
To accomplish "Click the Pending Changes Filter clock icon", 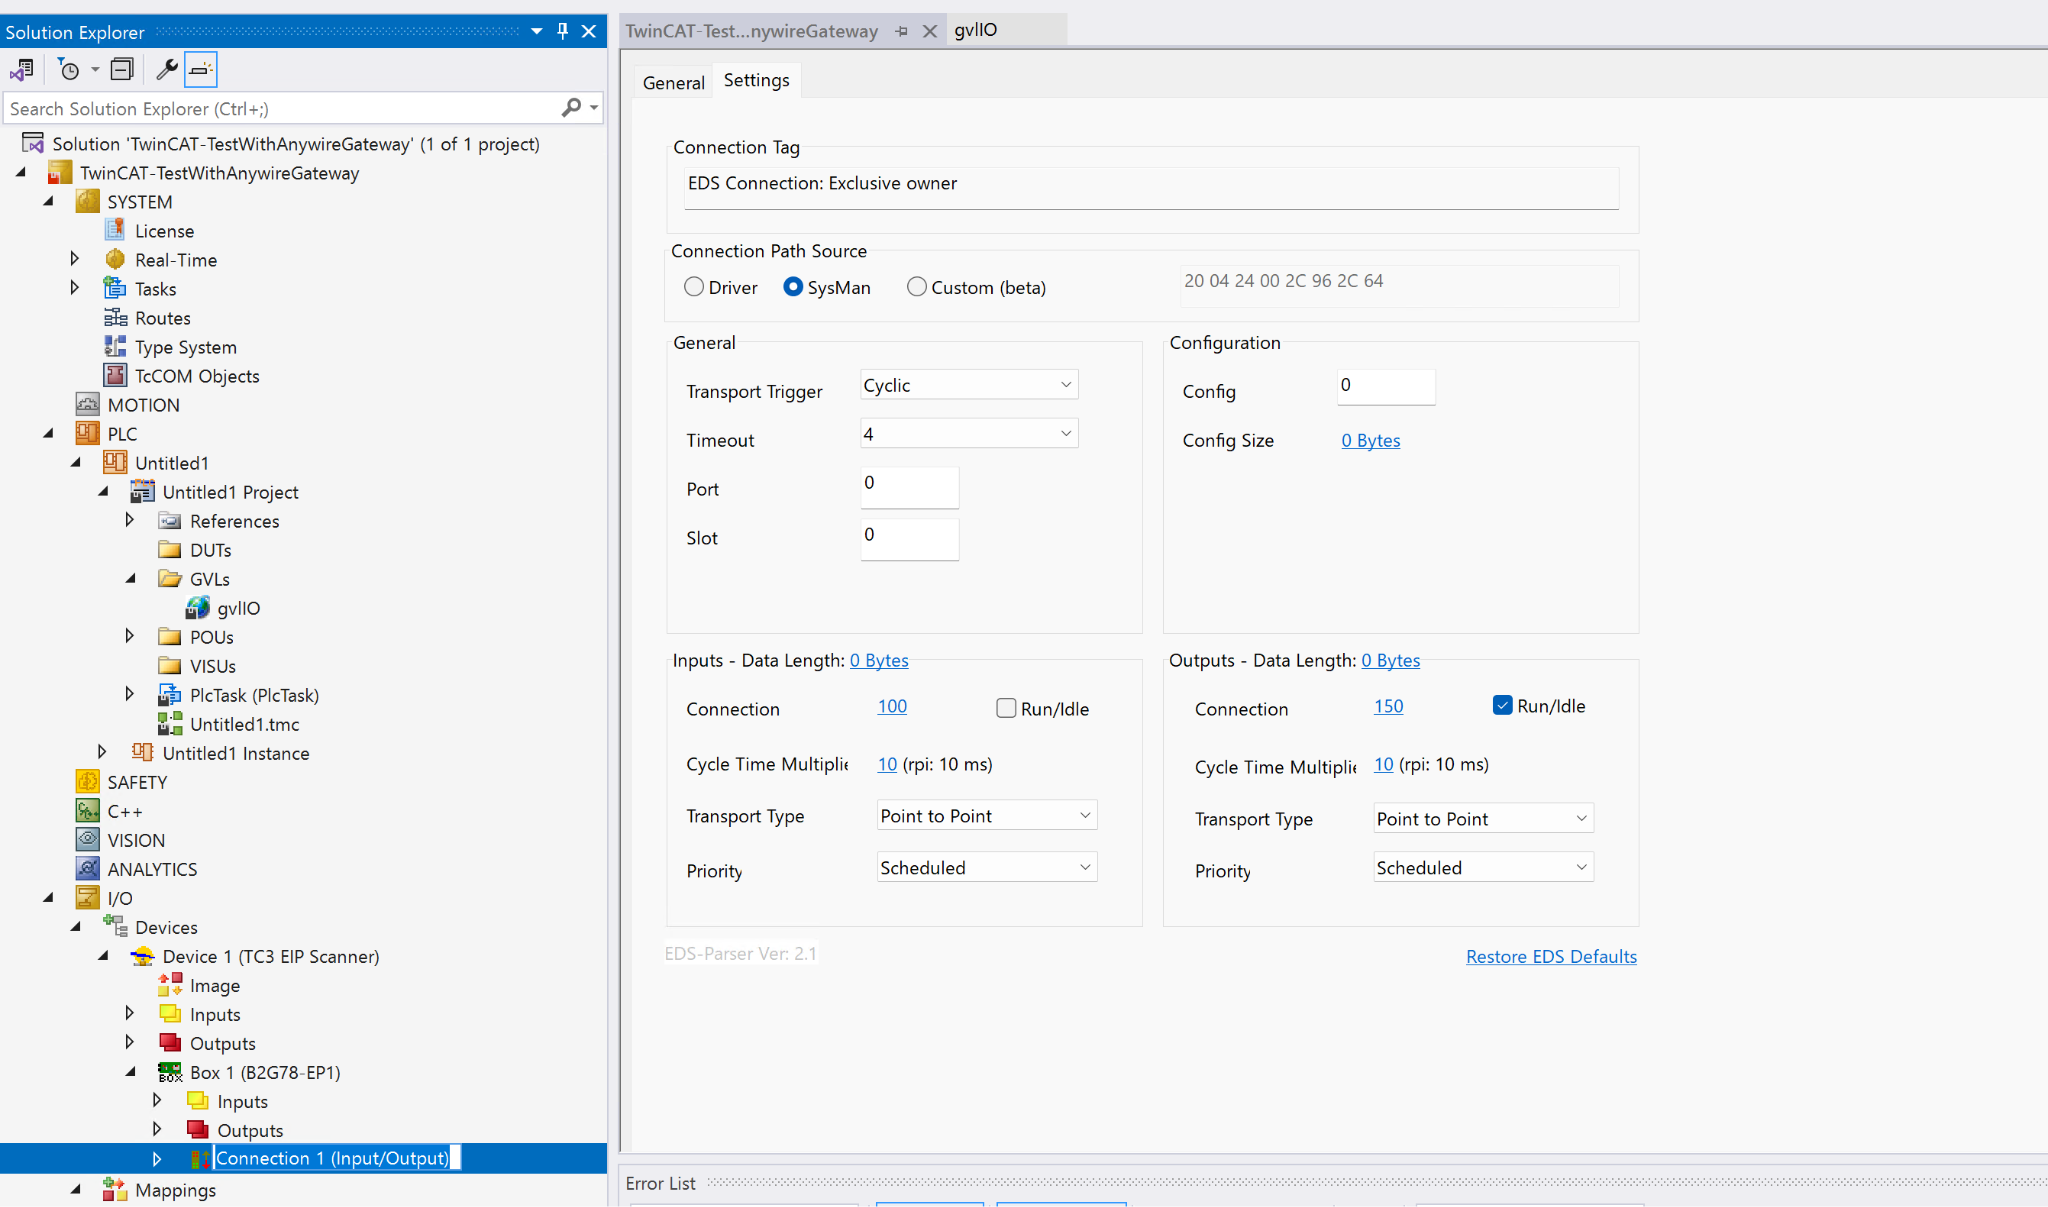I will coord(69,69).
